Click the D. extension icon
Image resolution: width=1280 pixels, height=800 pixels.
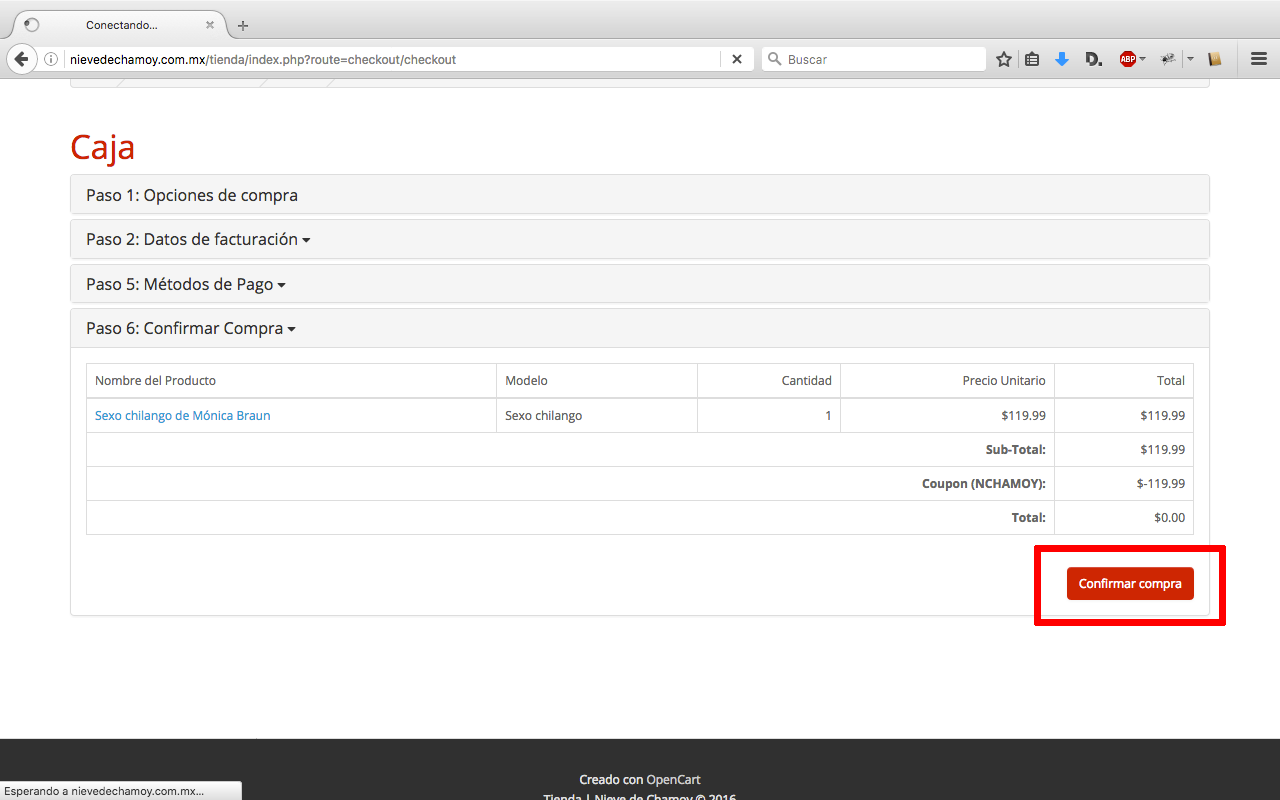pos(1093,59)
